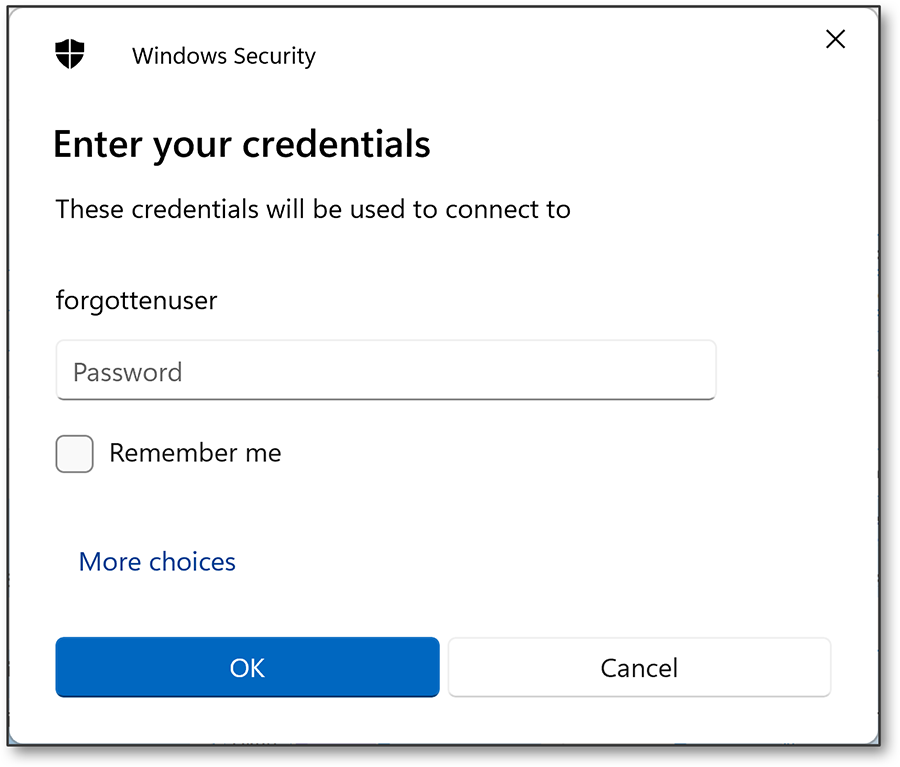Confirm credentials with the blue OK button

pos(247,667)
